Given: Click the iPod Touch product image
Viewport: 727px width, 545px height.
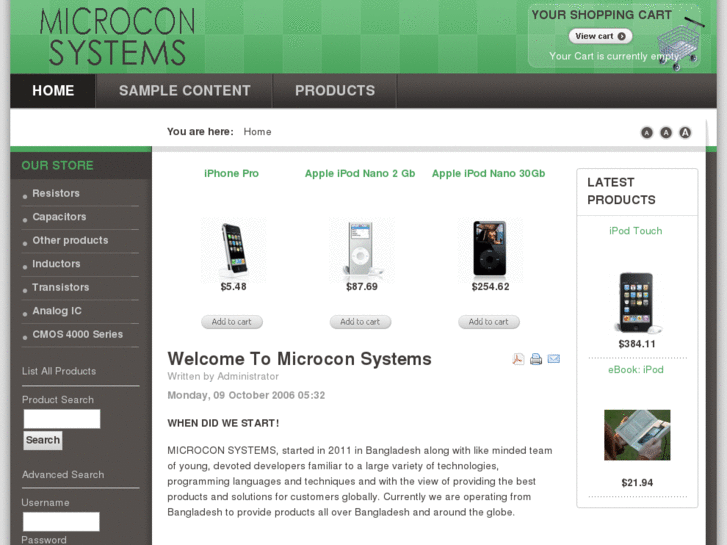Looking at the screenshot, I should pyautogui.click(x=637, y=302).
